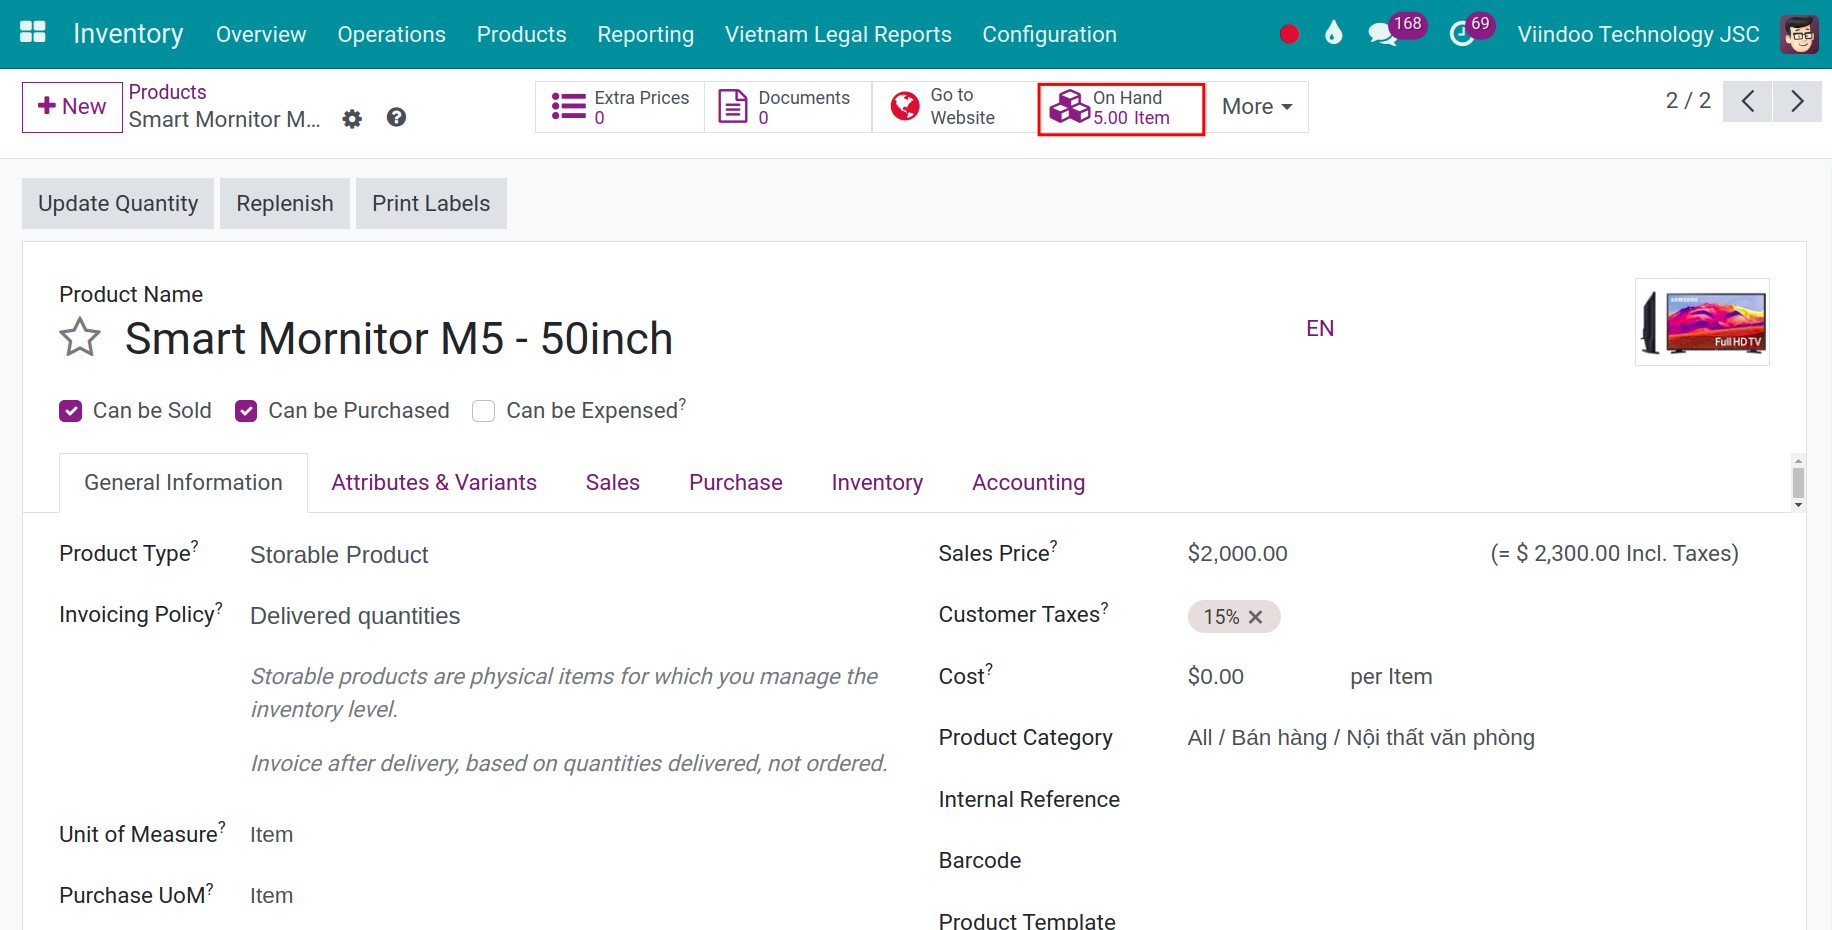This screenshot has height=930, width=1832.
Task: Open Invoicing Policy Delivered quantities dropdown
Action: tap(355, 616)
